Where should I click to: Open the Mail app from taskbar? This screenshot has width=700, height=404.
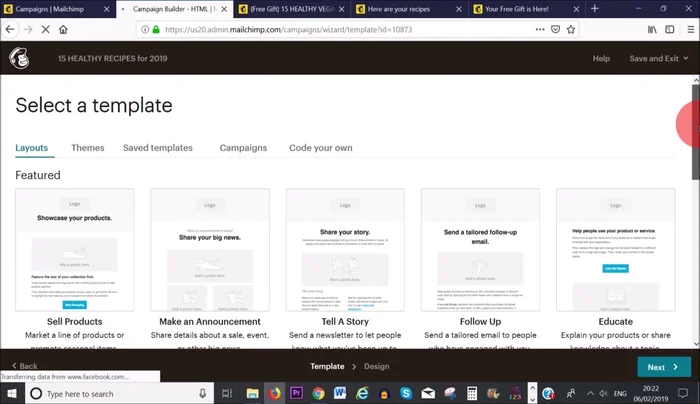tap(428, 393)
